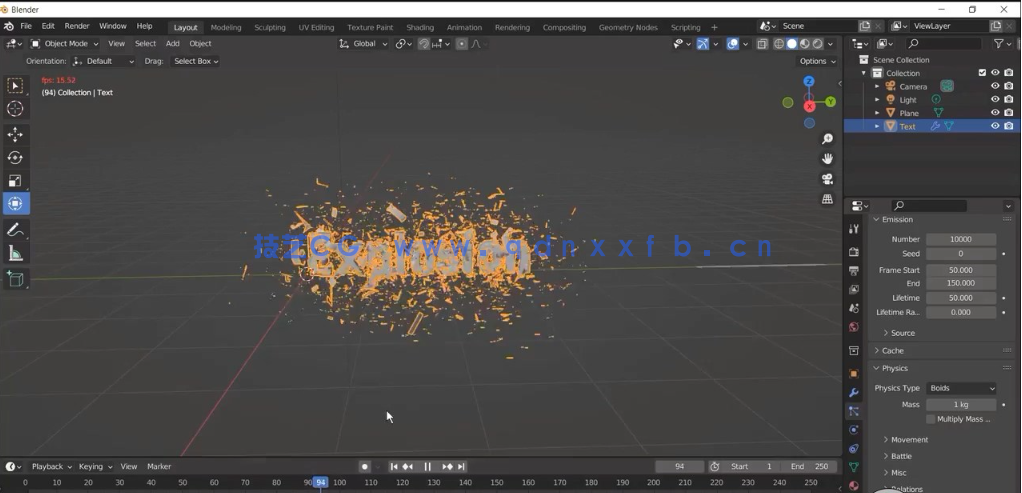Toggle X-ray view in viewport header
The height and width of the screenshot is (493, 1022).
point(762,44)
